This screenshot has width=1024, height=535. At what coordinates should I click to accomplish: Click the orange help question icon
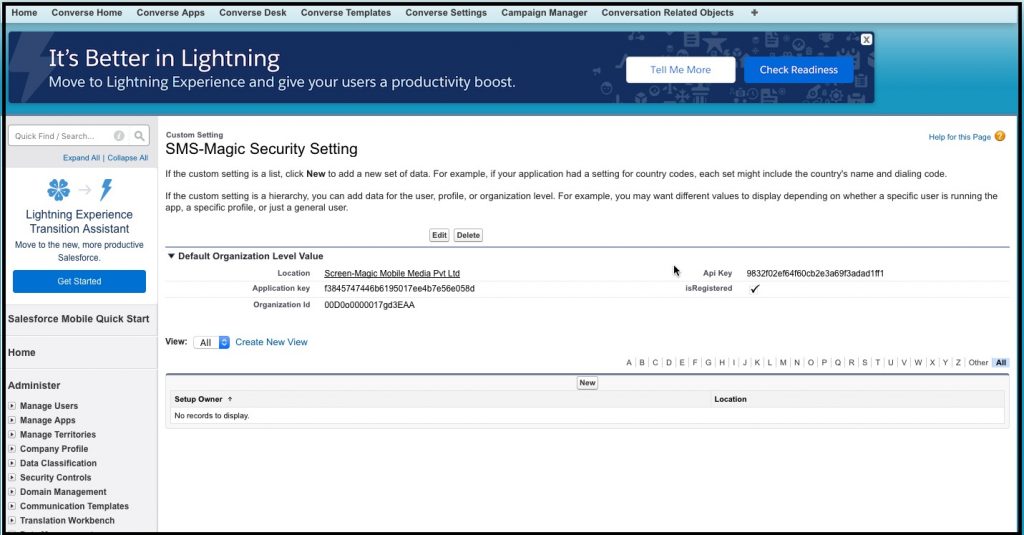click(x=1000, y=137)
